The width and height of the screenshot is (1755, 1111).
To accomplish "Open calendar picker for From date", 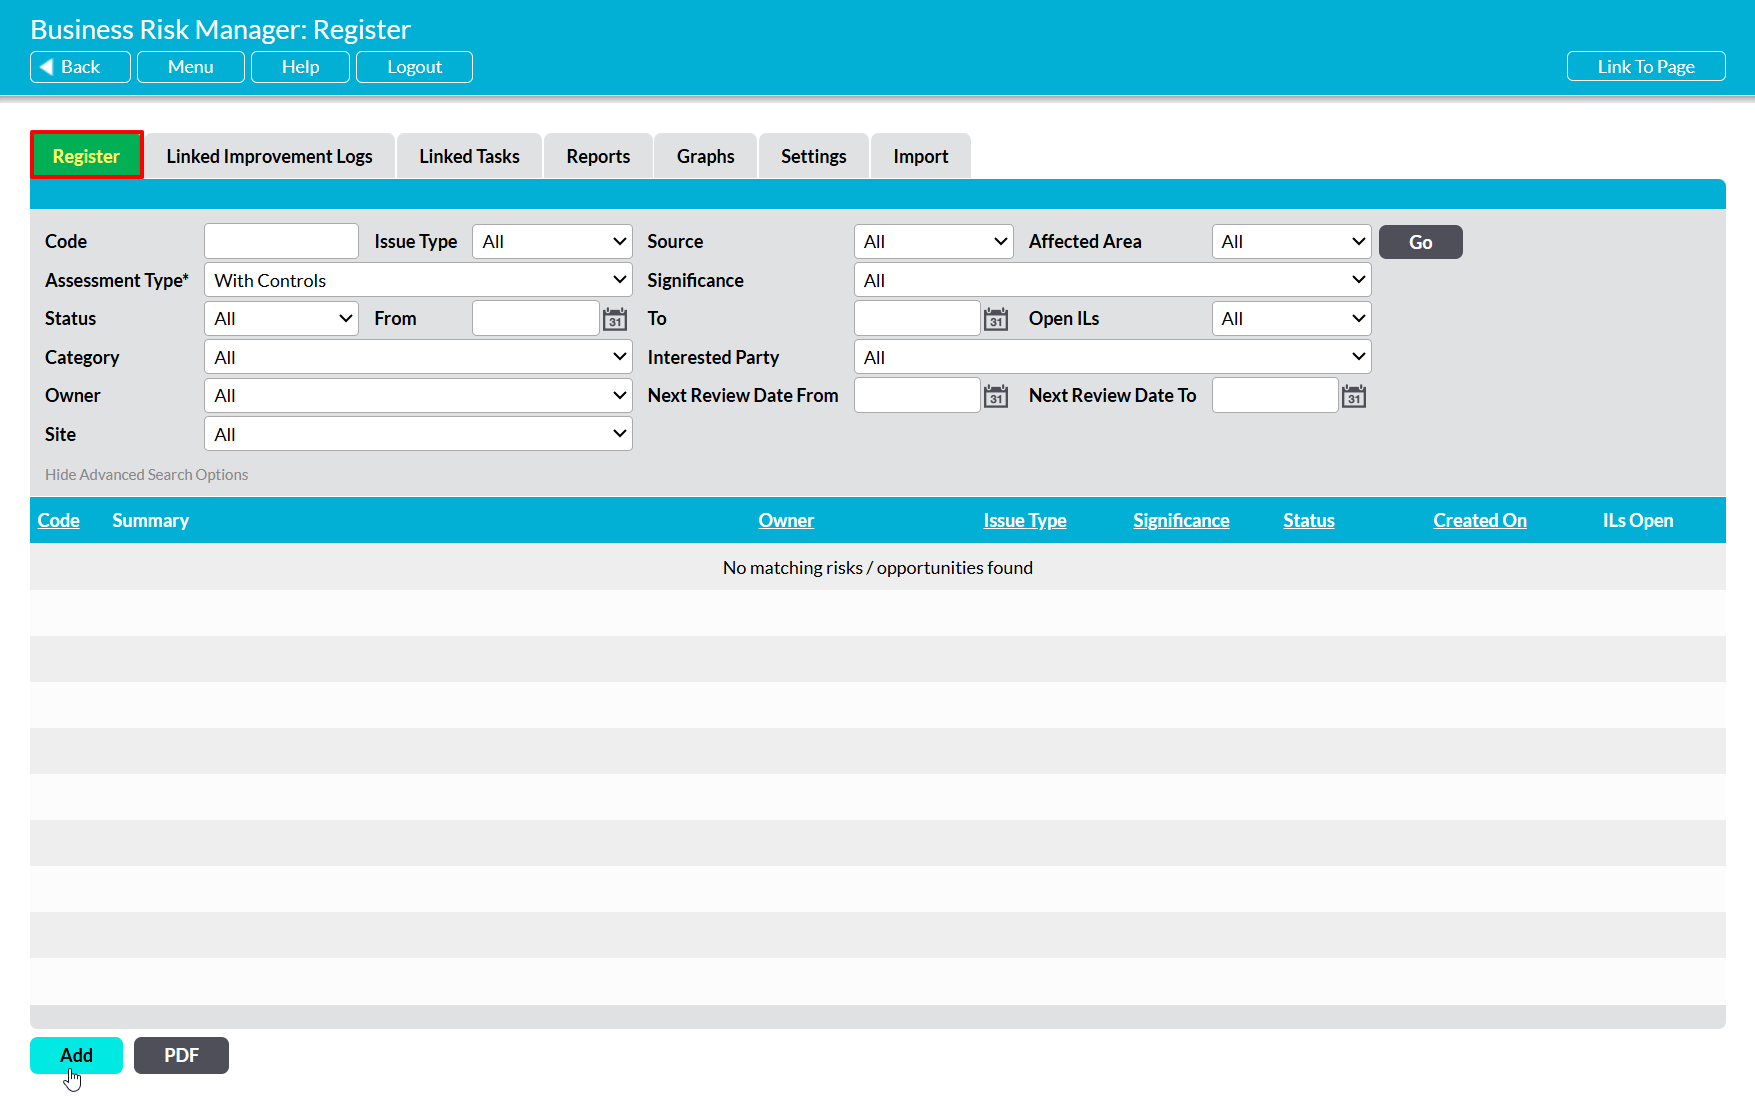I will [615, 319].
